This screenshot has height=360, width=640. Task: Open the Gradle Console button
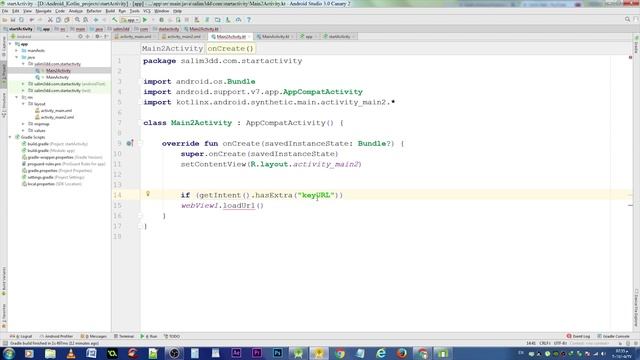[x=613, y=336]
